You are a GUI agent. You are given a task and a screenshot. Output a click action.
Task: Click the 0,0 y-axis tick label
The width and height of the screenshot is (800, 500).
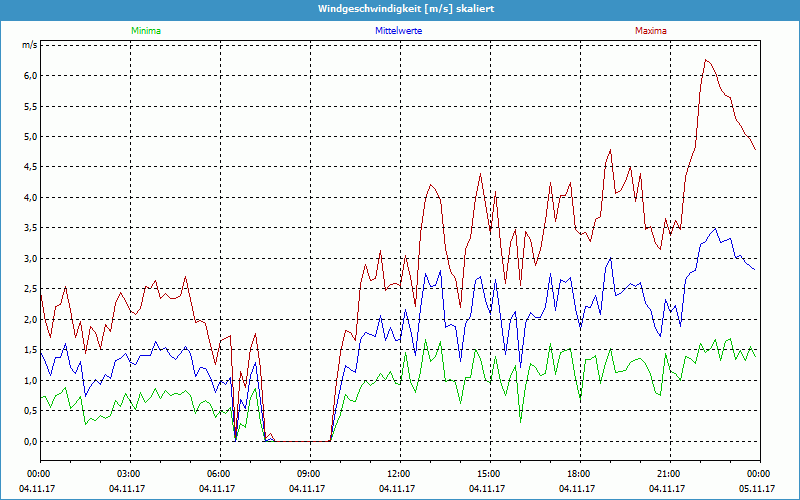click(30, 441)
